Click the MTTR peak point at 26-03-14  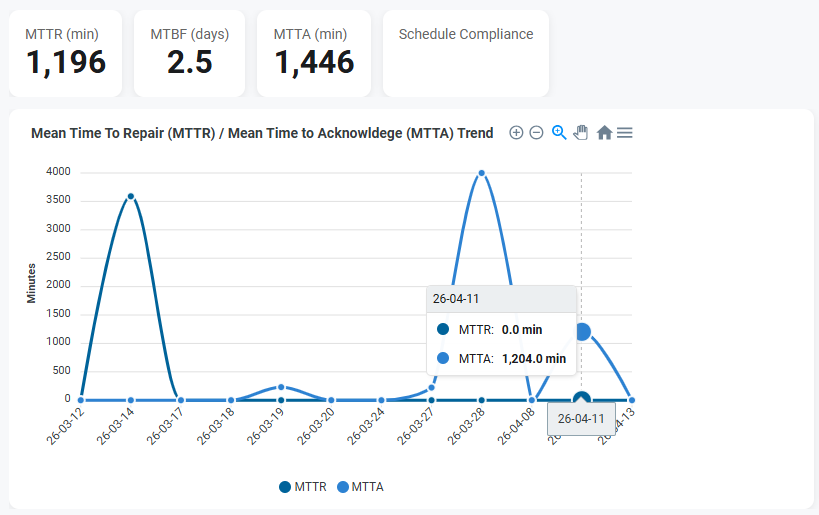131,197
